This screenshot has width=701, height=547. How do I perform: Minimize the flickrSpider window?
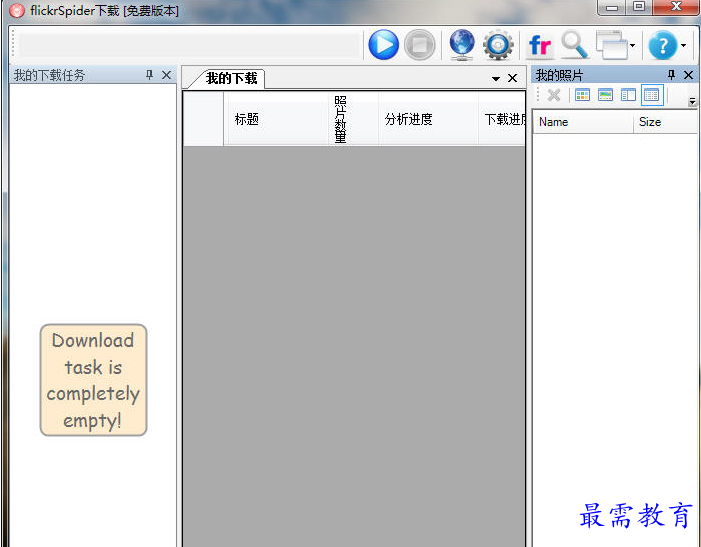(x=612, y=8)
